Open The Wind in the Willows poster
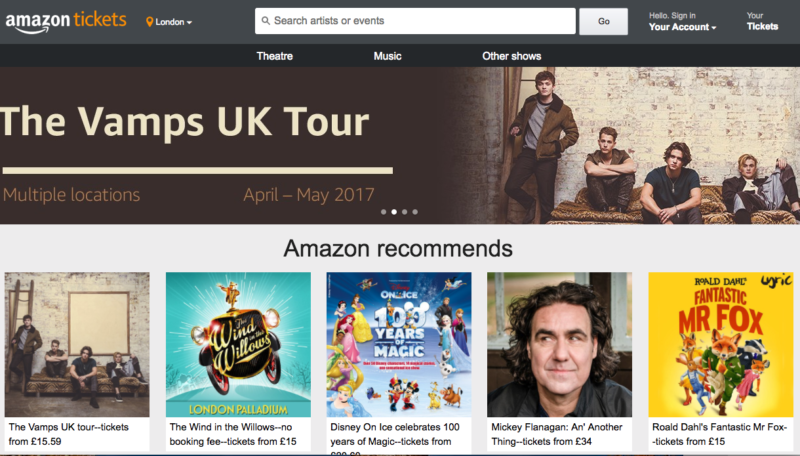 click(x=238, y=344)
